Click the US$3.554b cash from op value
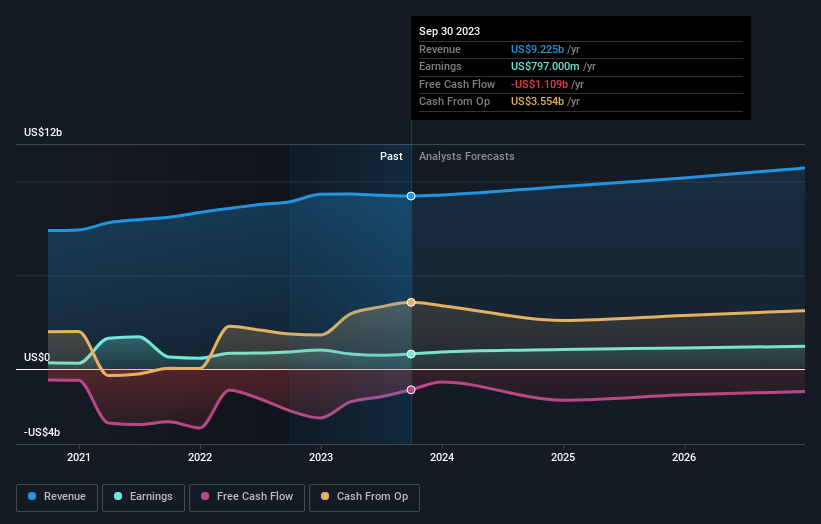 (537, 102)
